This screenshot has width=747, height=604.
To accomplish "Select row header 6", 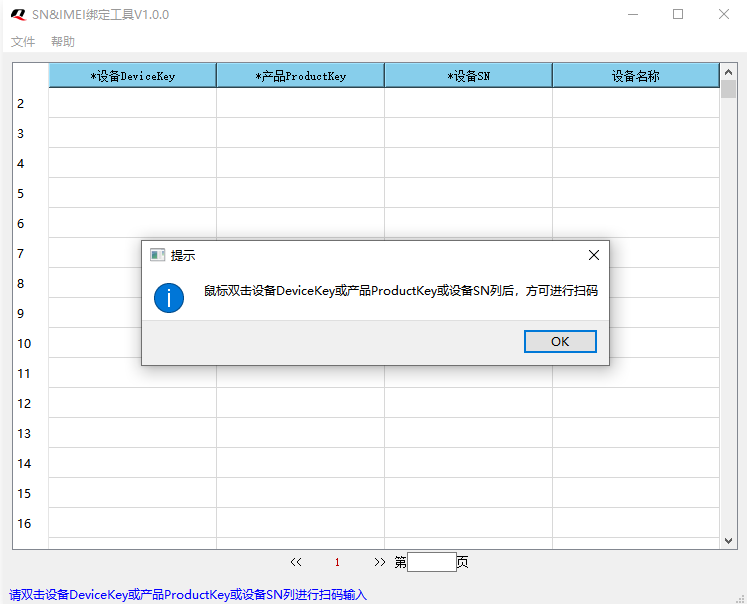I will pyautogui.click(x=30, y=223).
